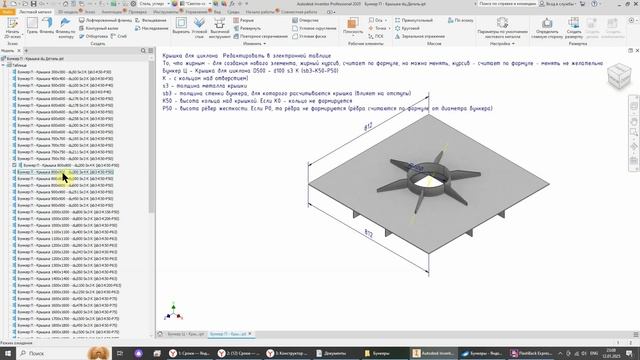Expand the Изменить panel dropdown
The width and height of the screenshot is (640, 360).
255,43
